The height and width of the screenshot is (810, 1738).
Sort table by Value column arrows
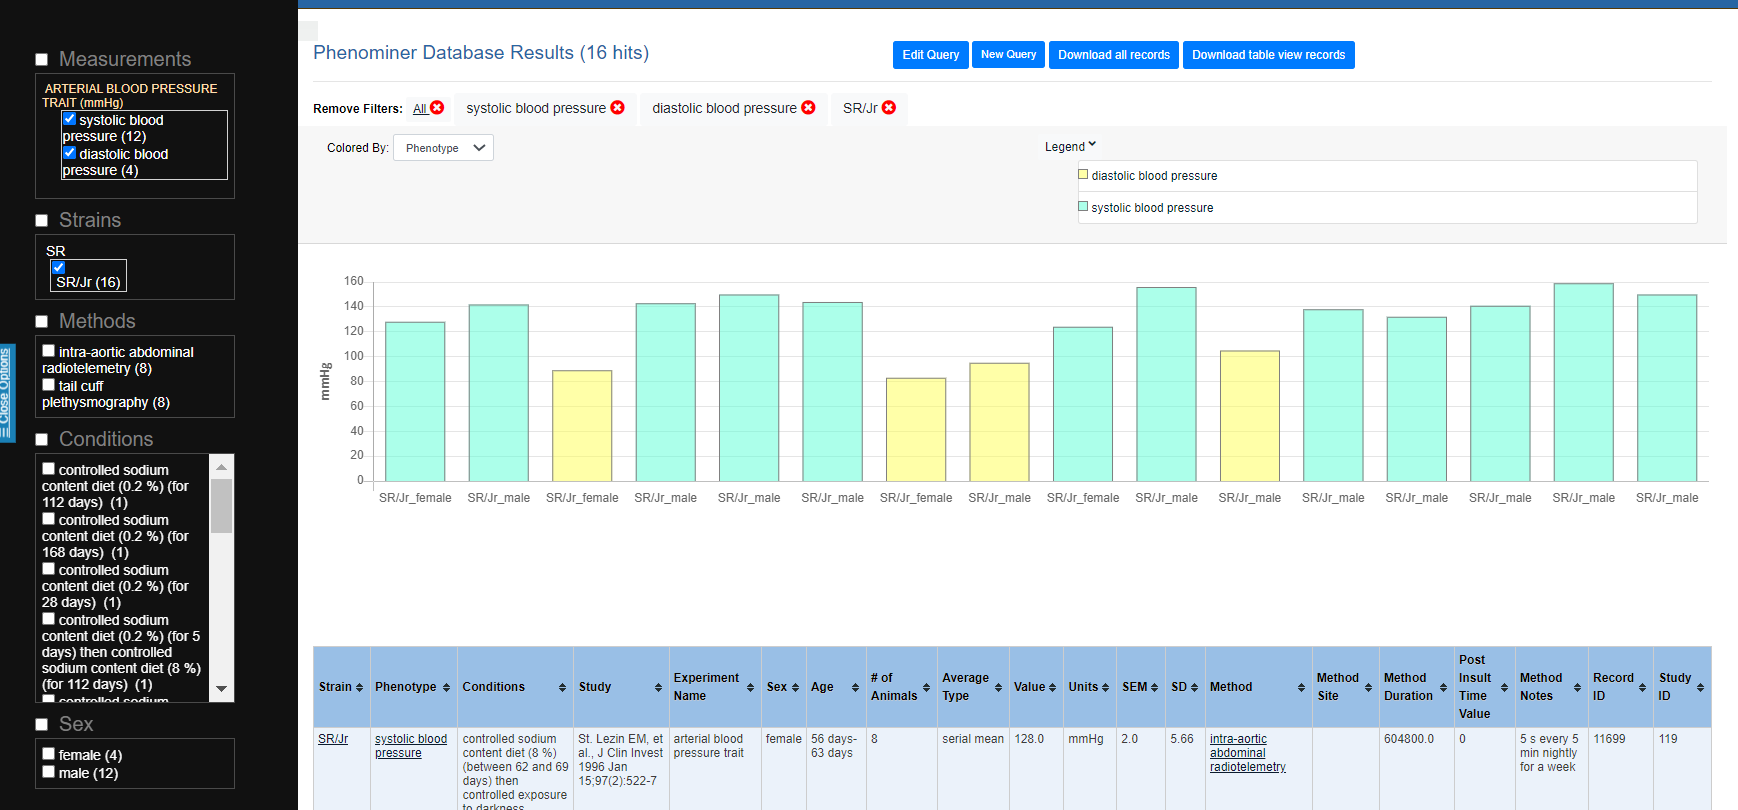(x=1052, y=688)
